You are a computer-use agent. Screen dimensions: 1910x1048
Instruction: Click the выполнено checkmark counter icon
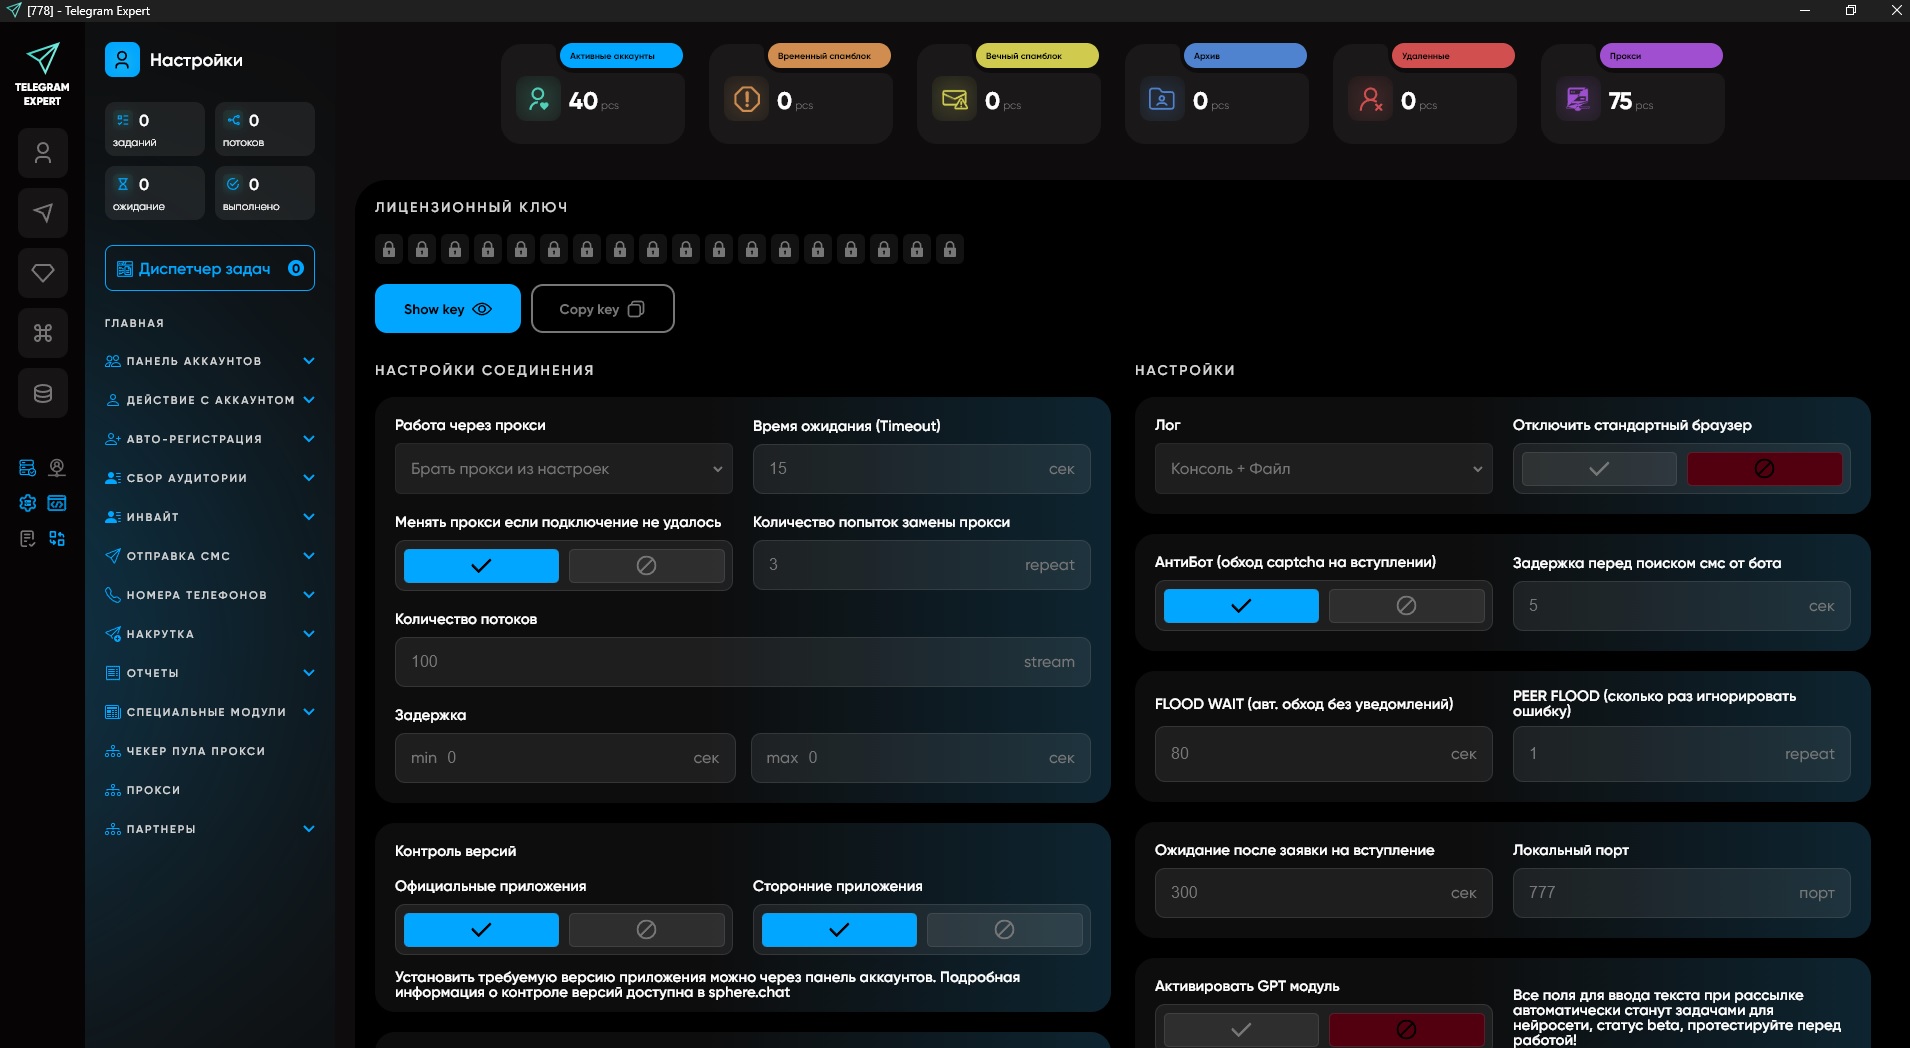point(233,184)
